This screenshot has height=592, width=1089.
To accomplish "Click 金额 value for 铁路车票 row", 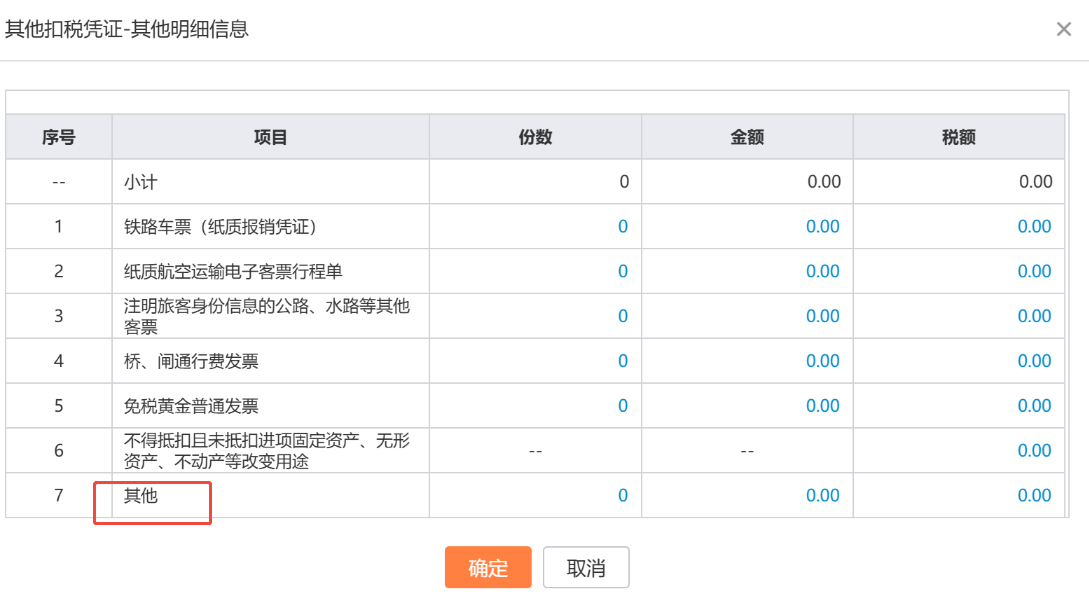I will (822, 227).
